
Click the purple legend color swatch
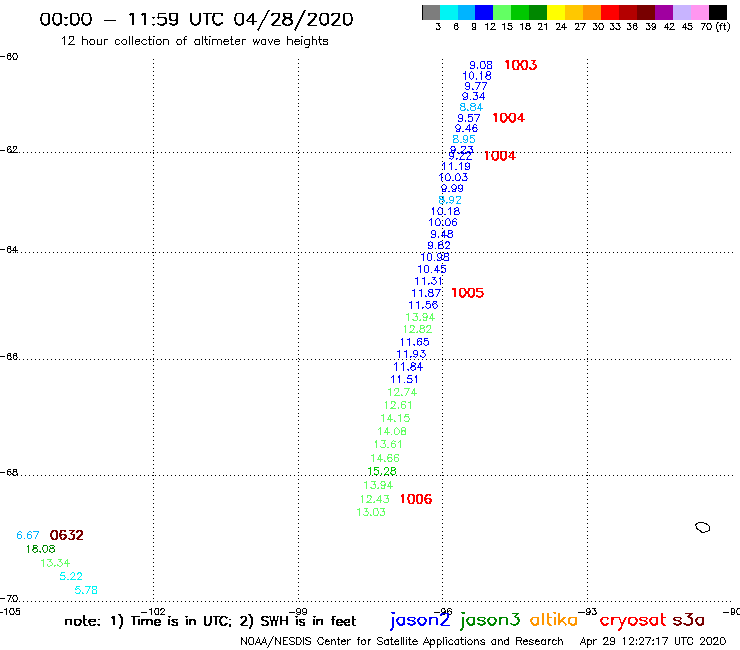664,12
